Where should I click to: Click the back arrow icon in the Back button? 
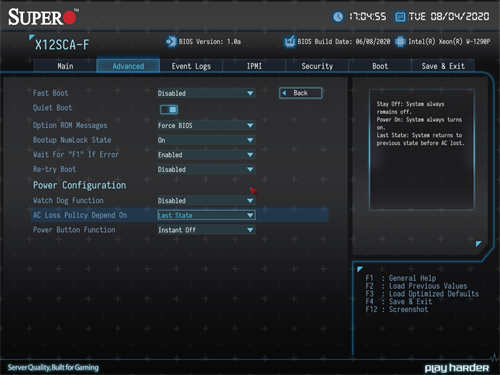point(284,93)
